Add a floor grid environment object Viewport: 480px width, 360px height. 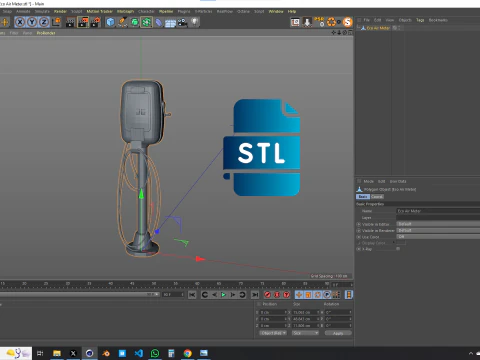coord(170,23)
